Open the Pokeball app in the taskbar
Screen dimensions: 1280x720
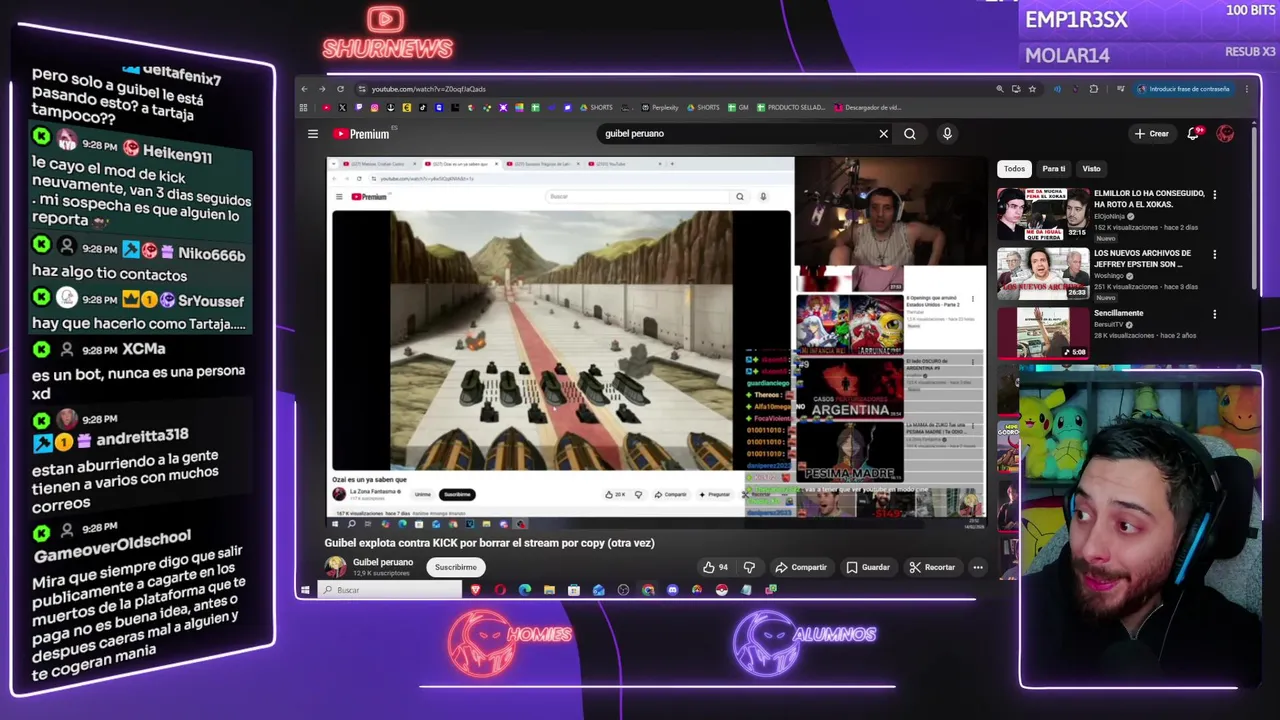tap(721, 590)
